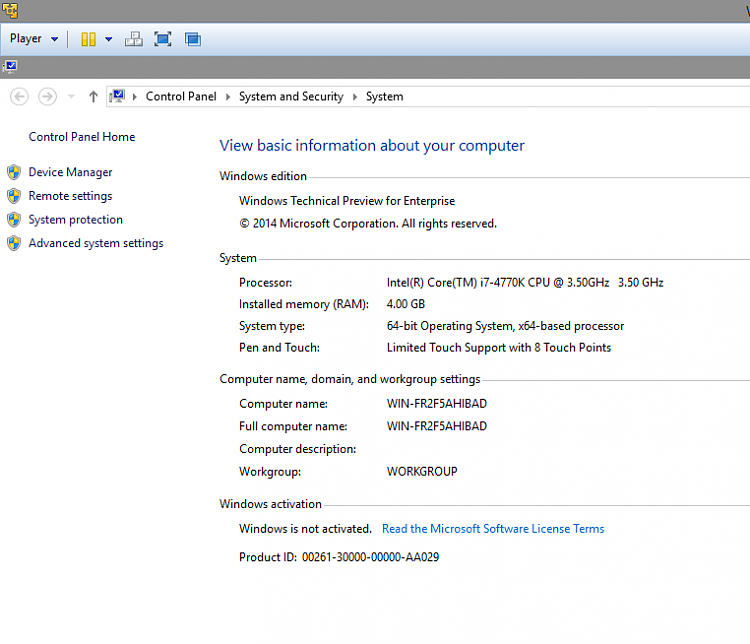Click the System window title icon

tap(10, 67)
